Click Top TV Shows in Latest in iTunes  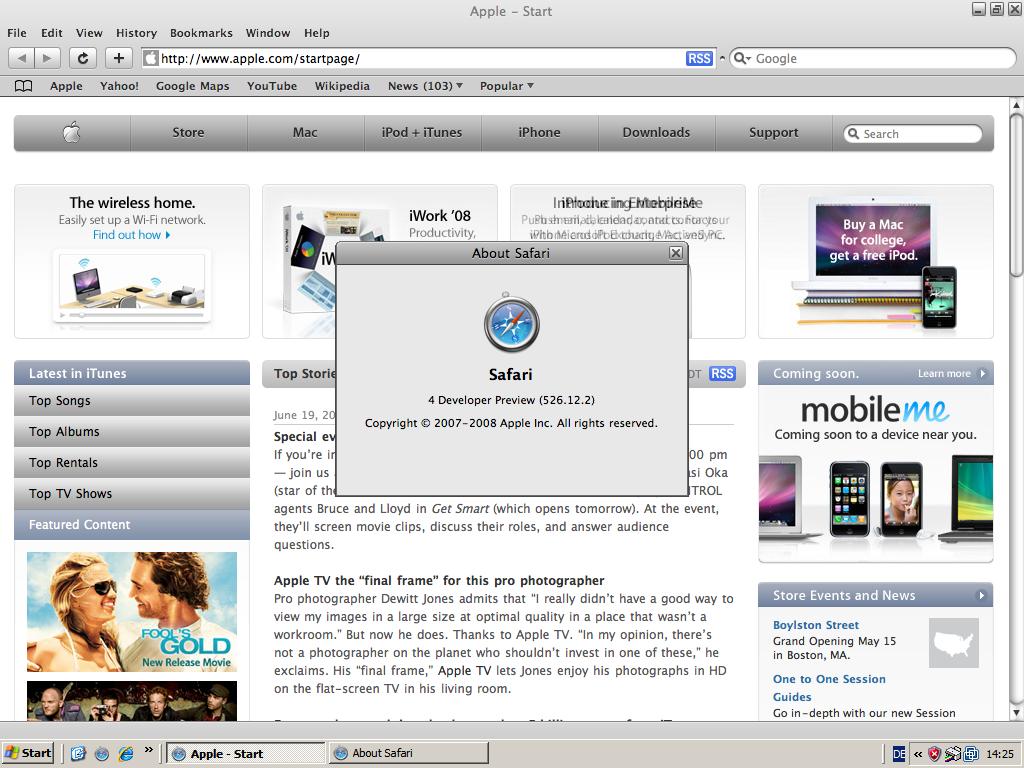[132, 494]
